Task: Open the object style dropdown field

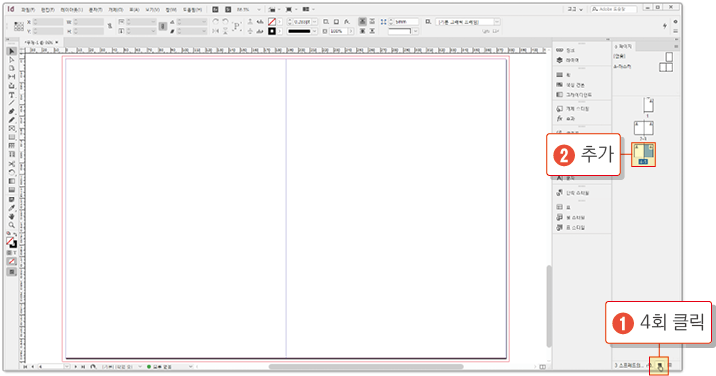Action: (x=468, y=22)
